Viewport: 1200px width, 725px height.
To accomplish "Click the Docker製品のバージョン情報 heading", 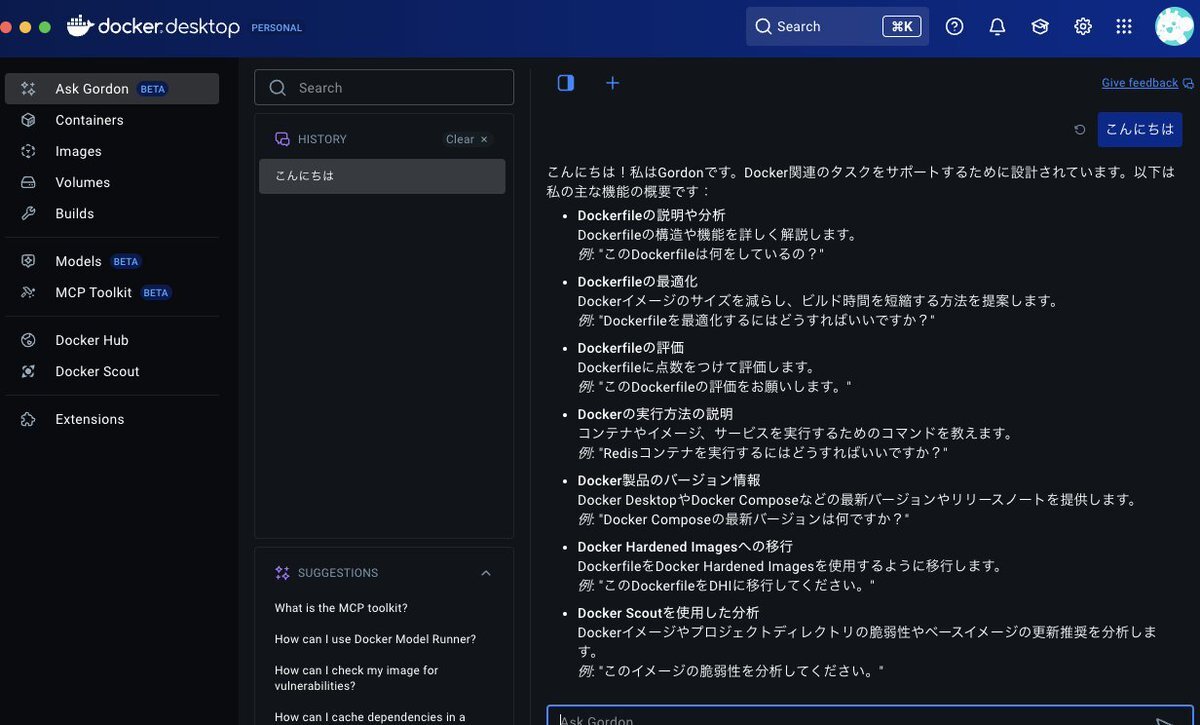I will [669, 480].
